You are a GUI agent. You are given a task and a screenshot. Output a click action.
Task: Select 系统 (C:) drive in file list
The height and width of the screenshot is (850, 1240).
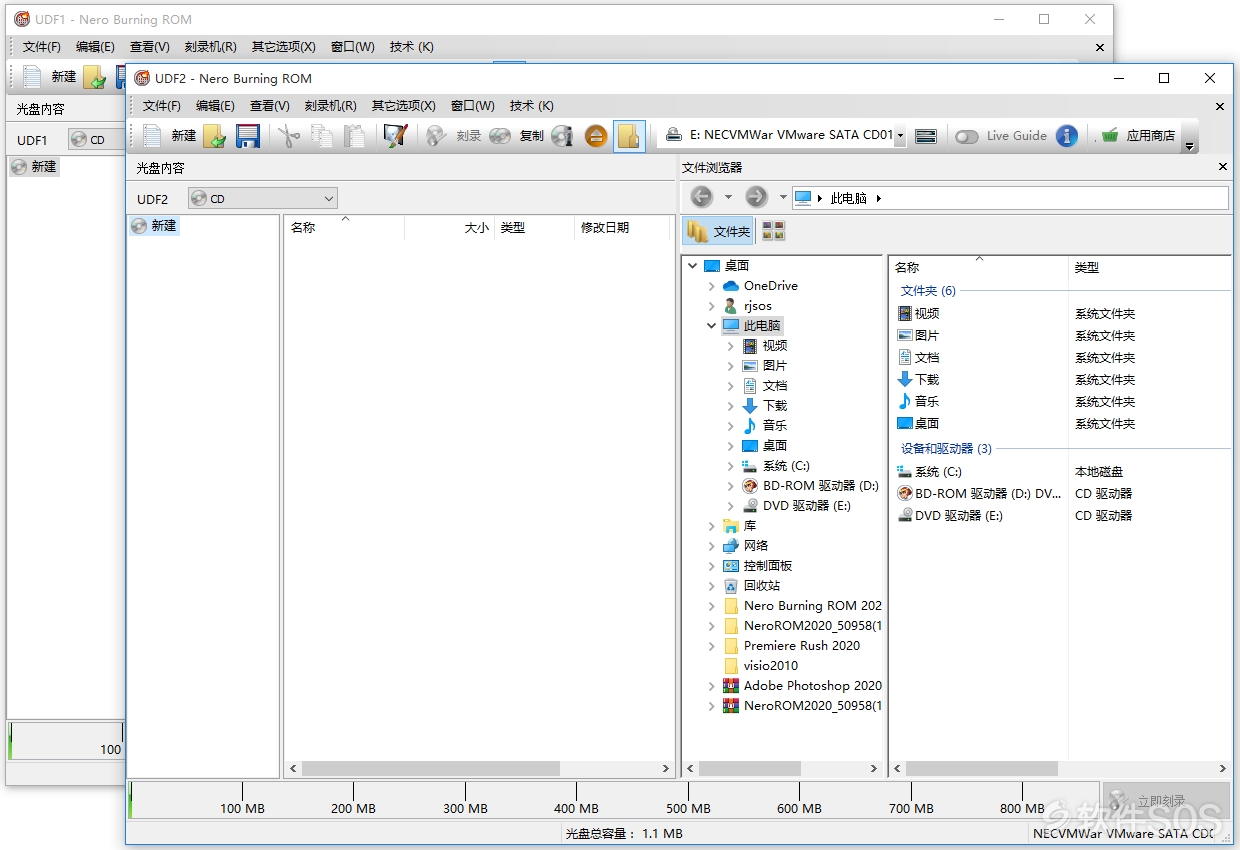[x=938, y=471]
